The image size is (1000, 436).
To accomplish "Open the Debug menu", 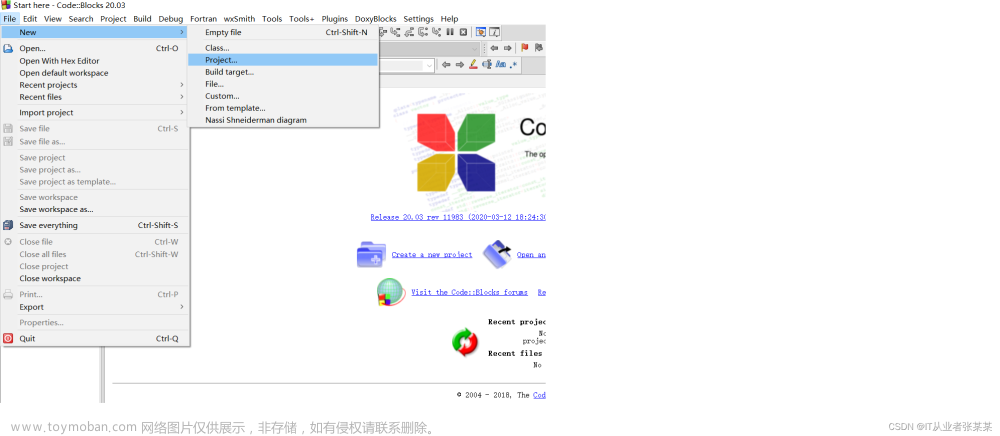I will point(171,18).
